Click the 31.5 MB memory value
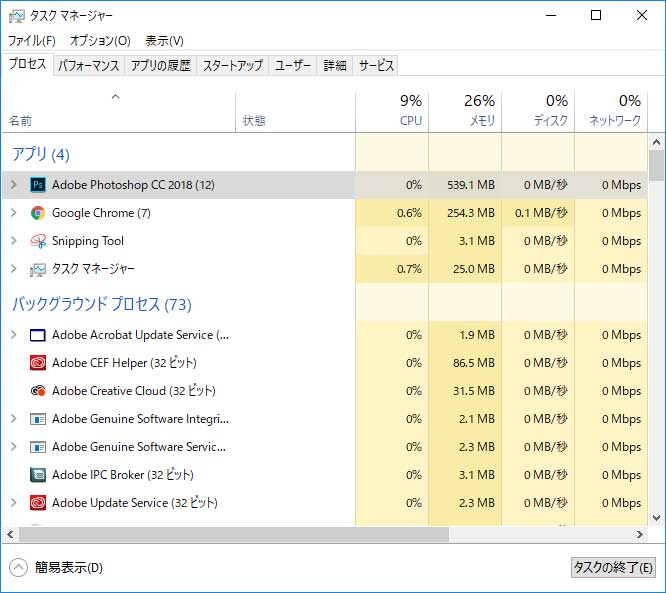This screenshot has height=593, width=666. click(474, 391)
